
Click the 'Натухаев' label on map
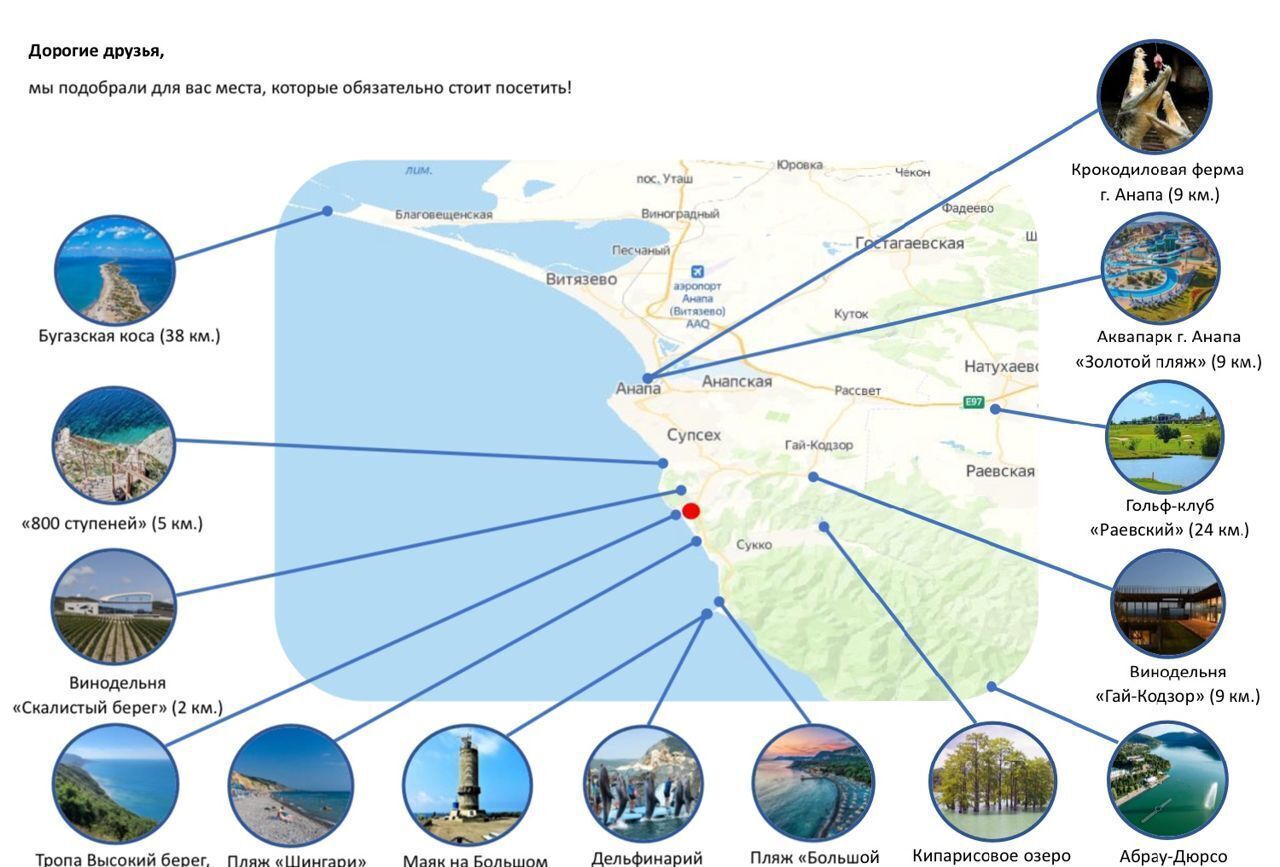(x=1001, y=367)
